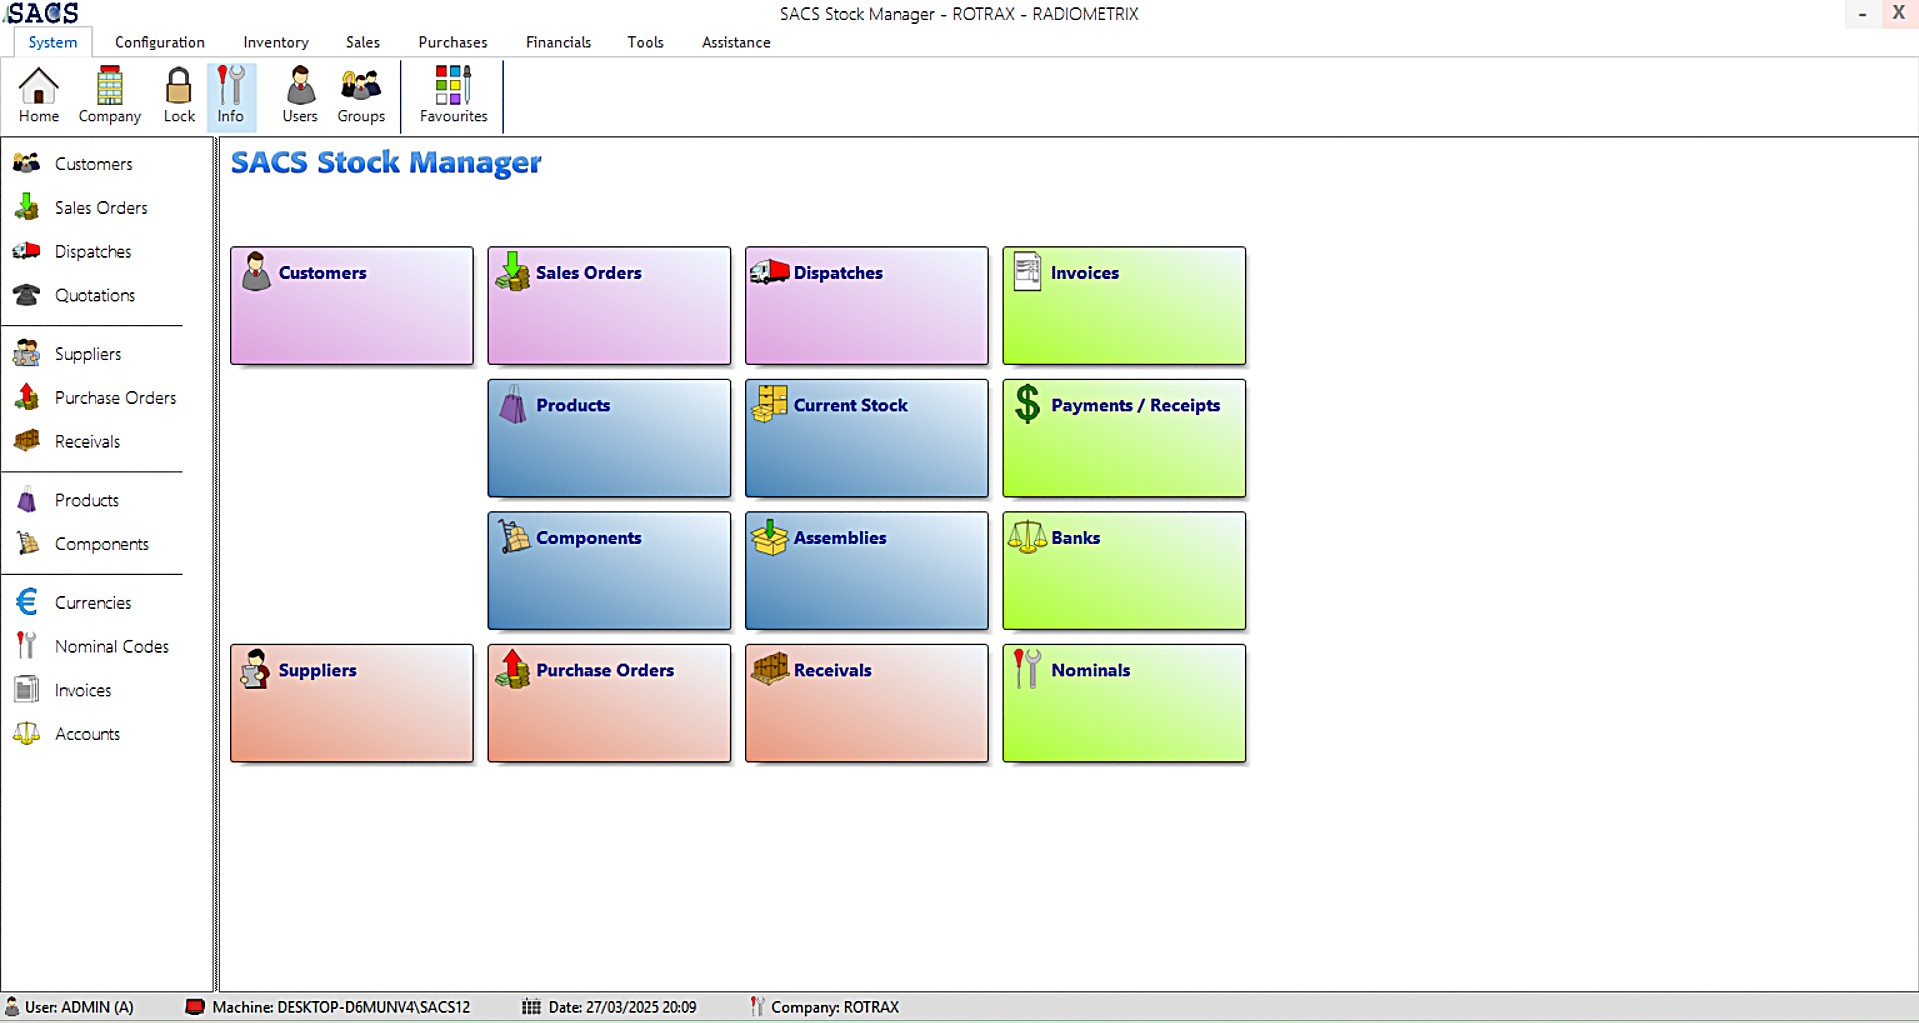Open the Company toolbar icon
The image size is (1919, 1023).
click(x=109, y=86)
